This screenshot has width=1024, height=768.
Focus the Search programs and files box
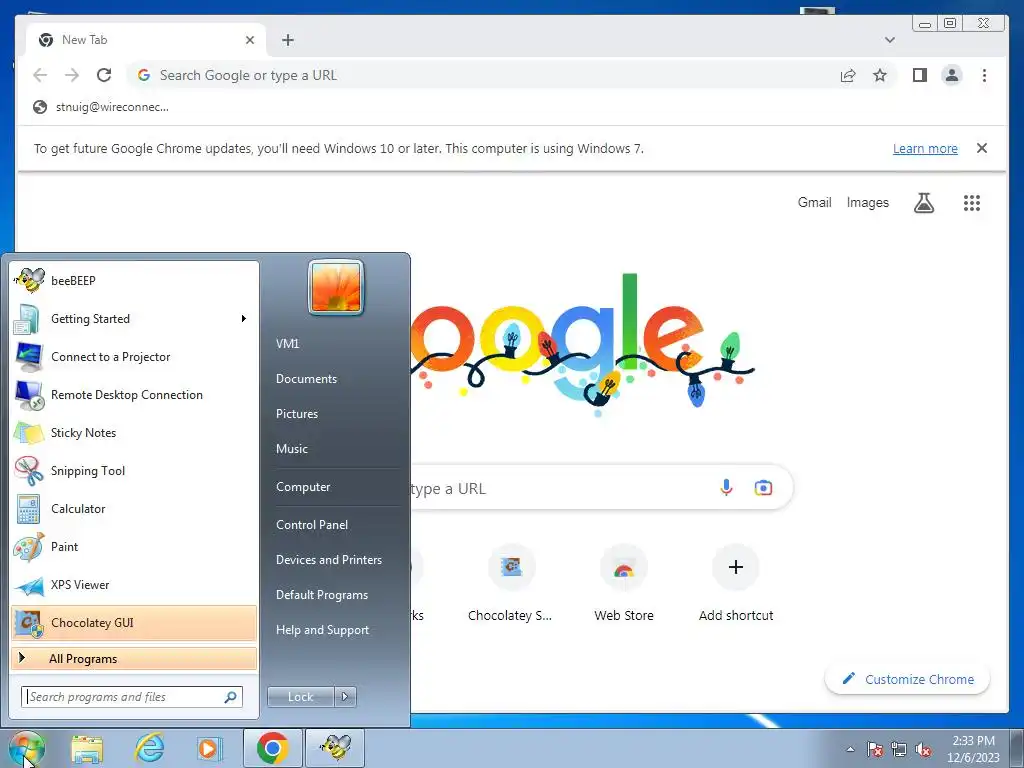(131, 697)
